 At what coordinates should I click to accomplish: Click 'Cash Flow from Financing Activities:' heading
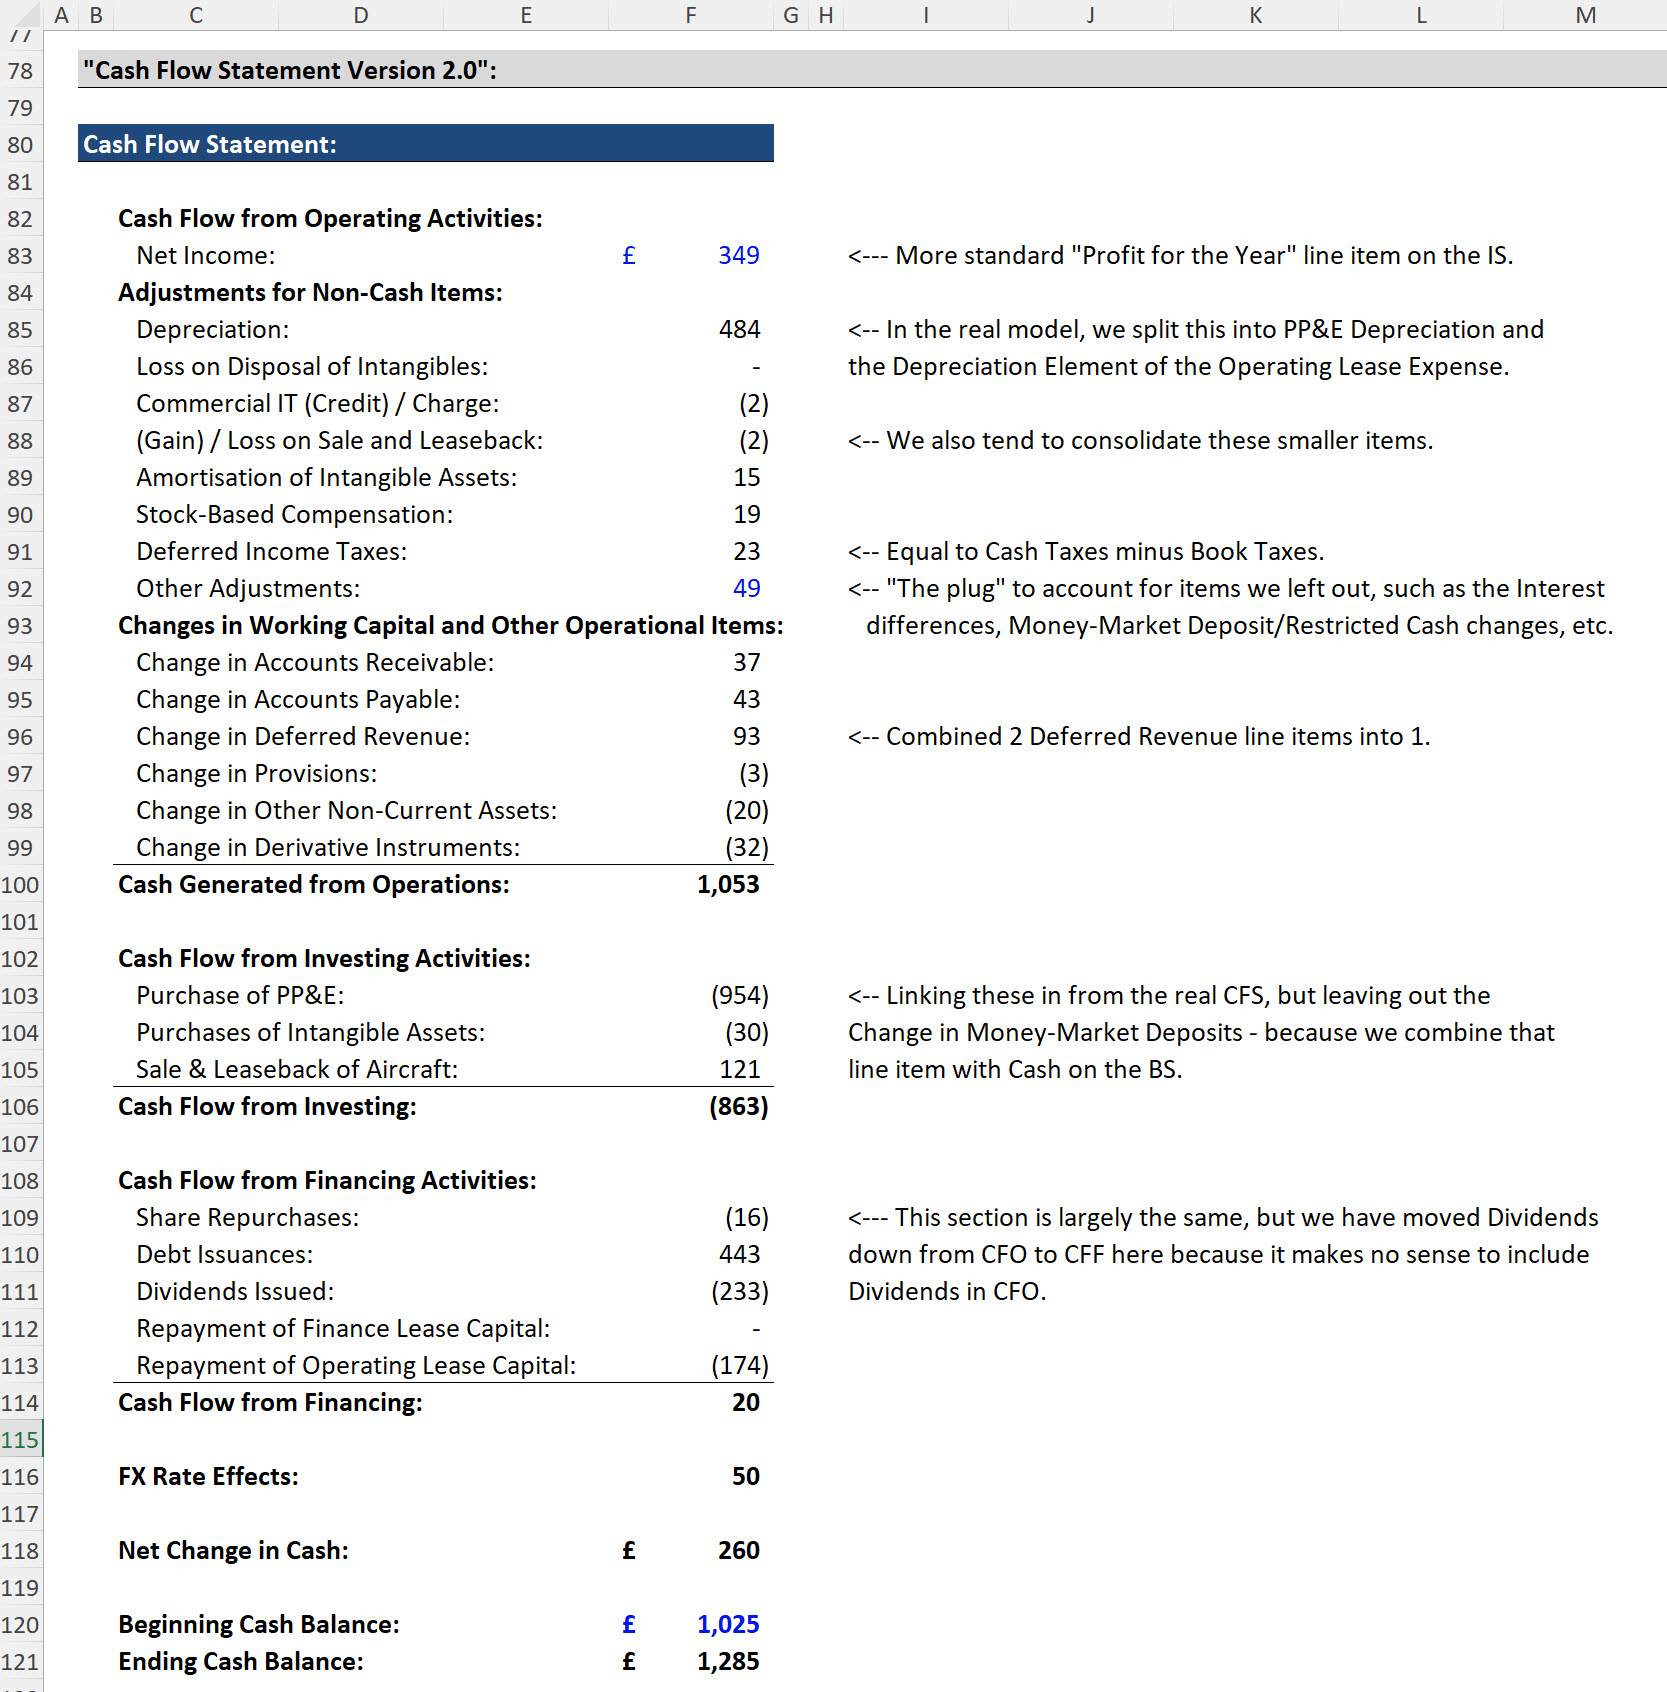coord(327,1181)
